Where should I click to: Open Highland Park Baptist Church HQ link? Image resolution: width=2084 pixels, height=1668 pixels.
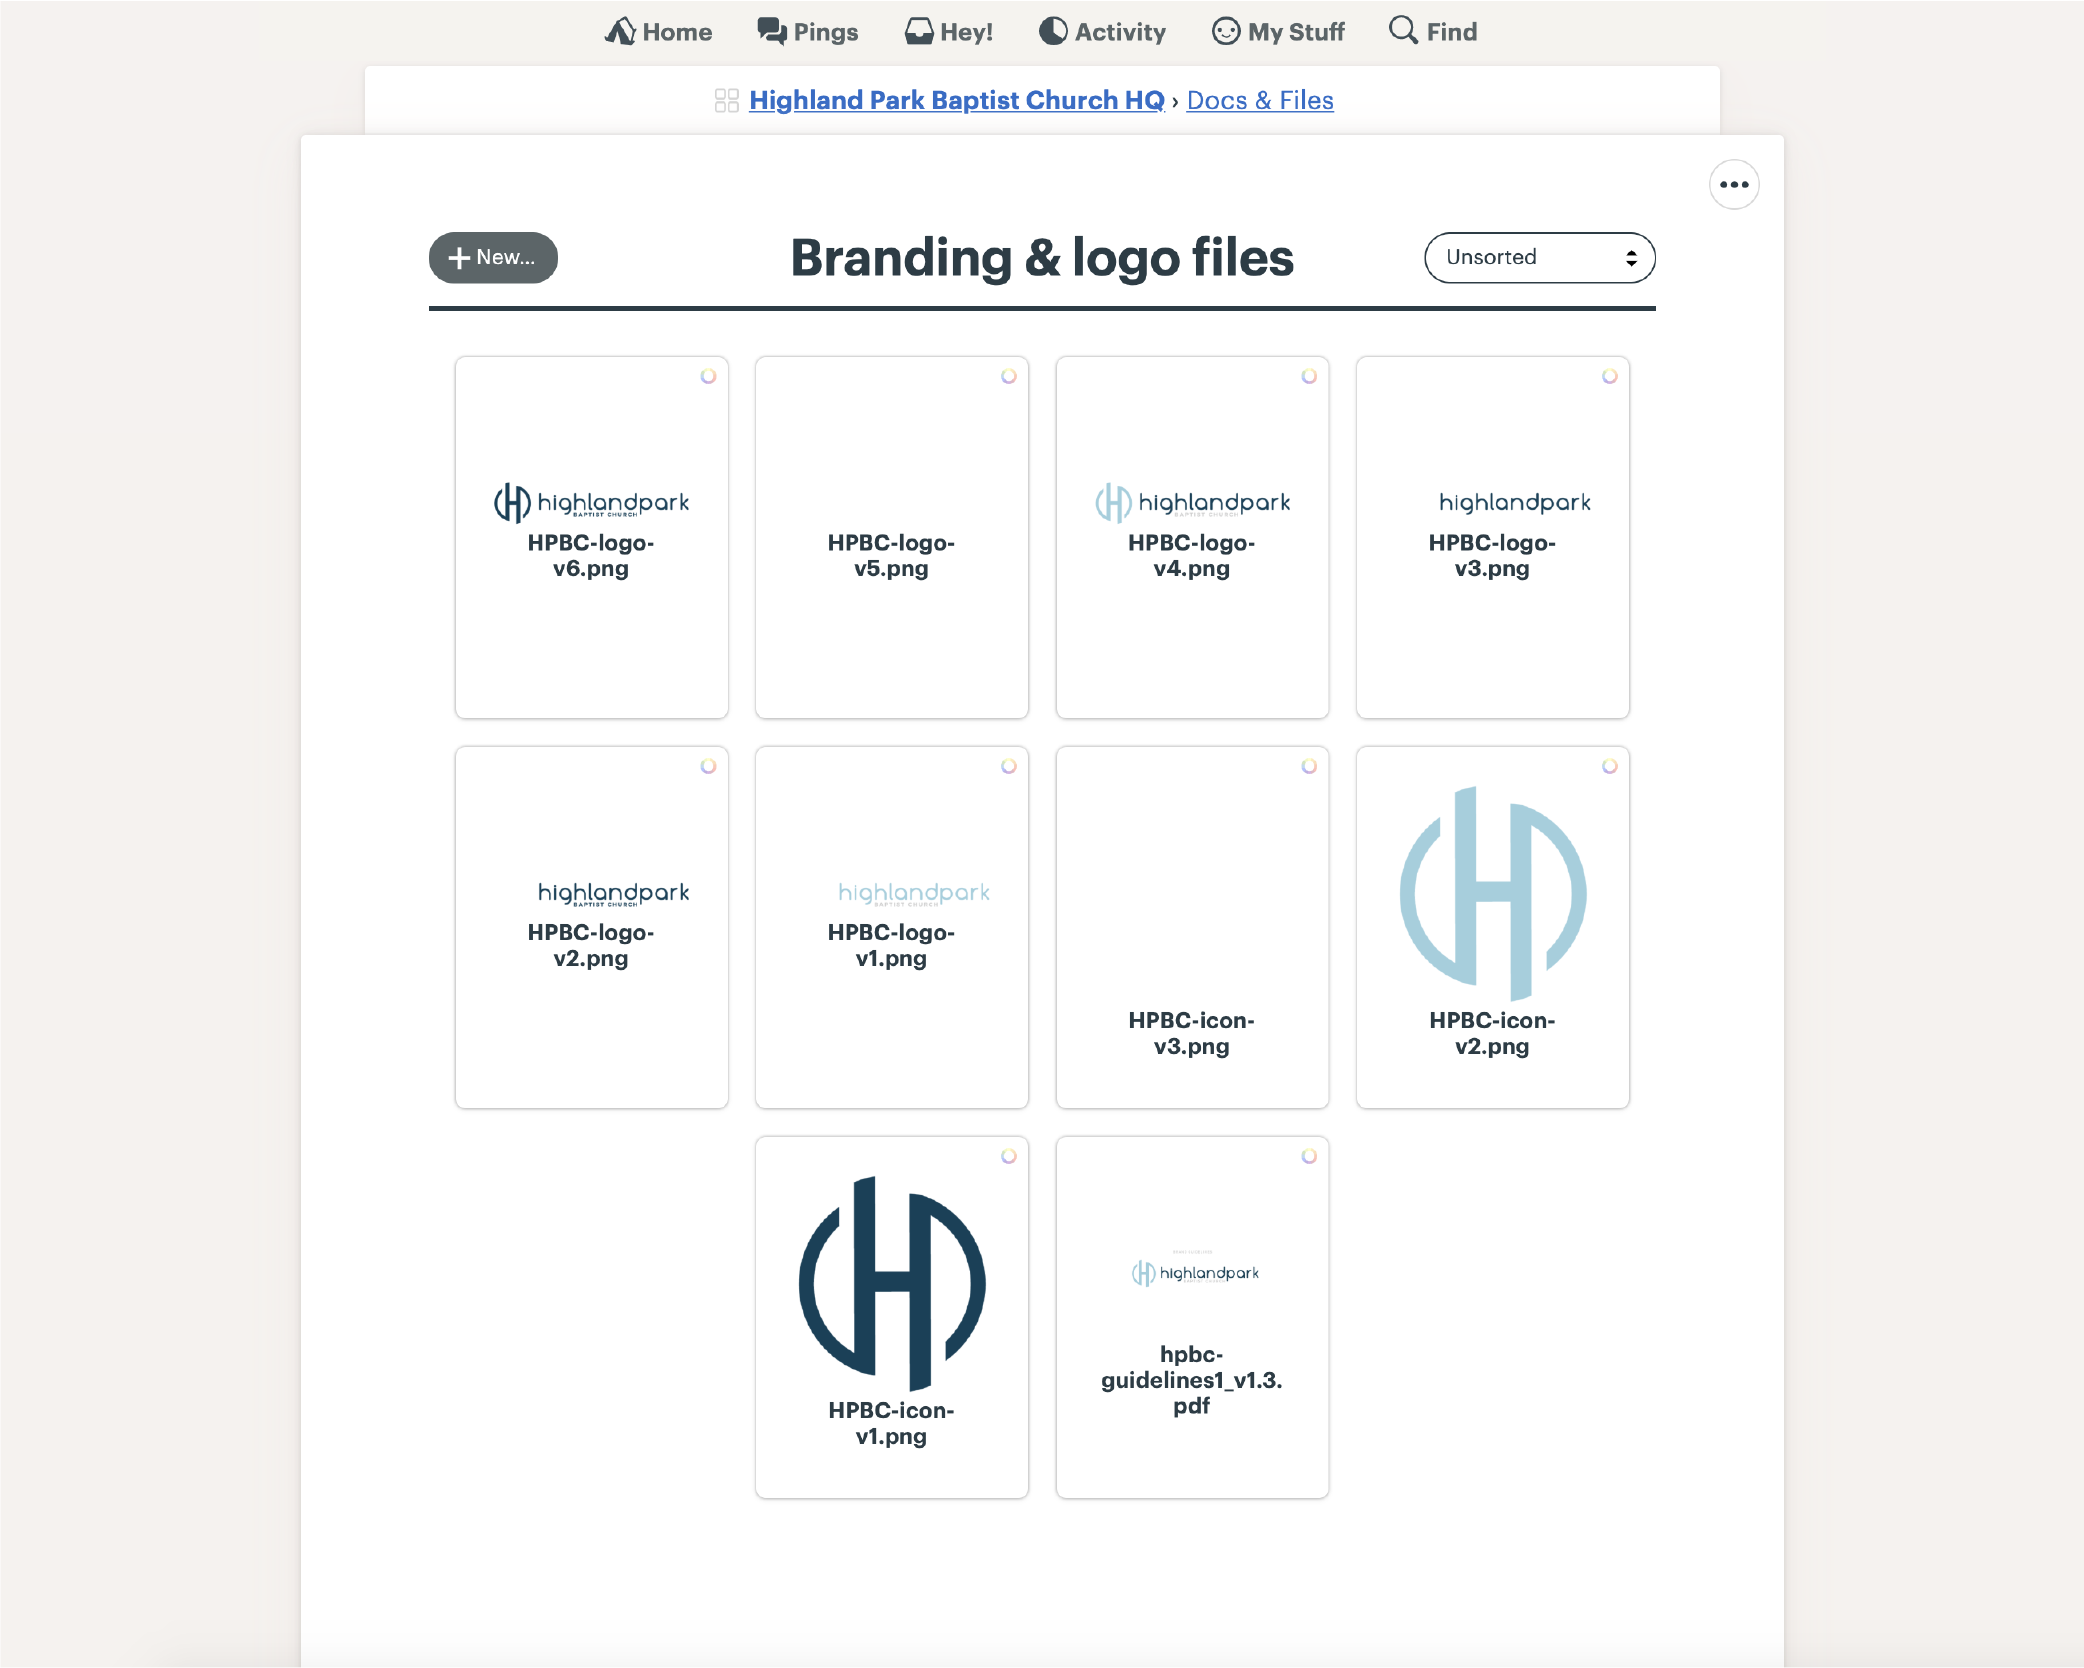957,100
